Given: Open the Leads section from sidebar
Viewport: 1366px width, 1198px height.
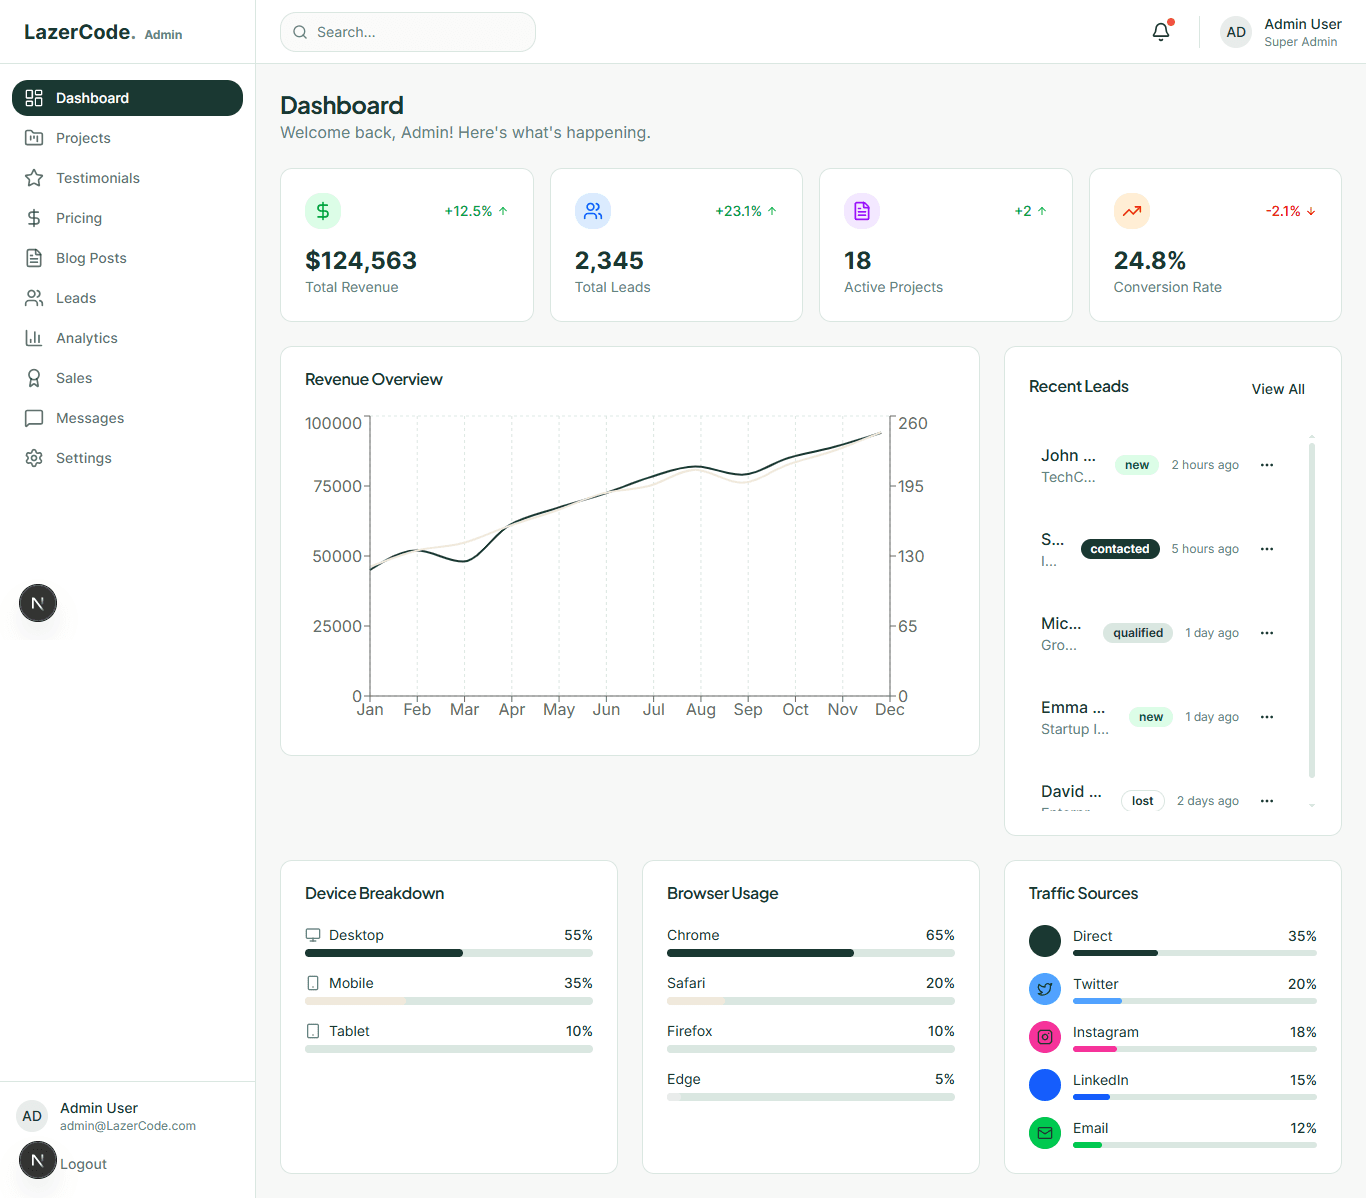Looking at the screenshot, I should [74, 297].
